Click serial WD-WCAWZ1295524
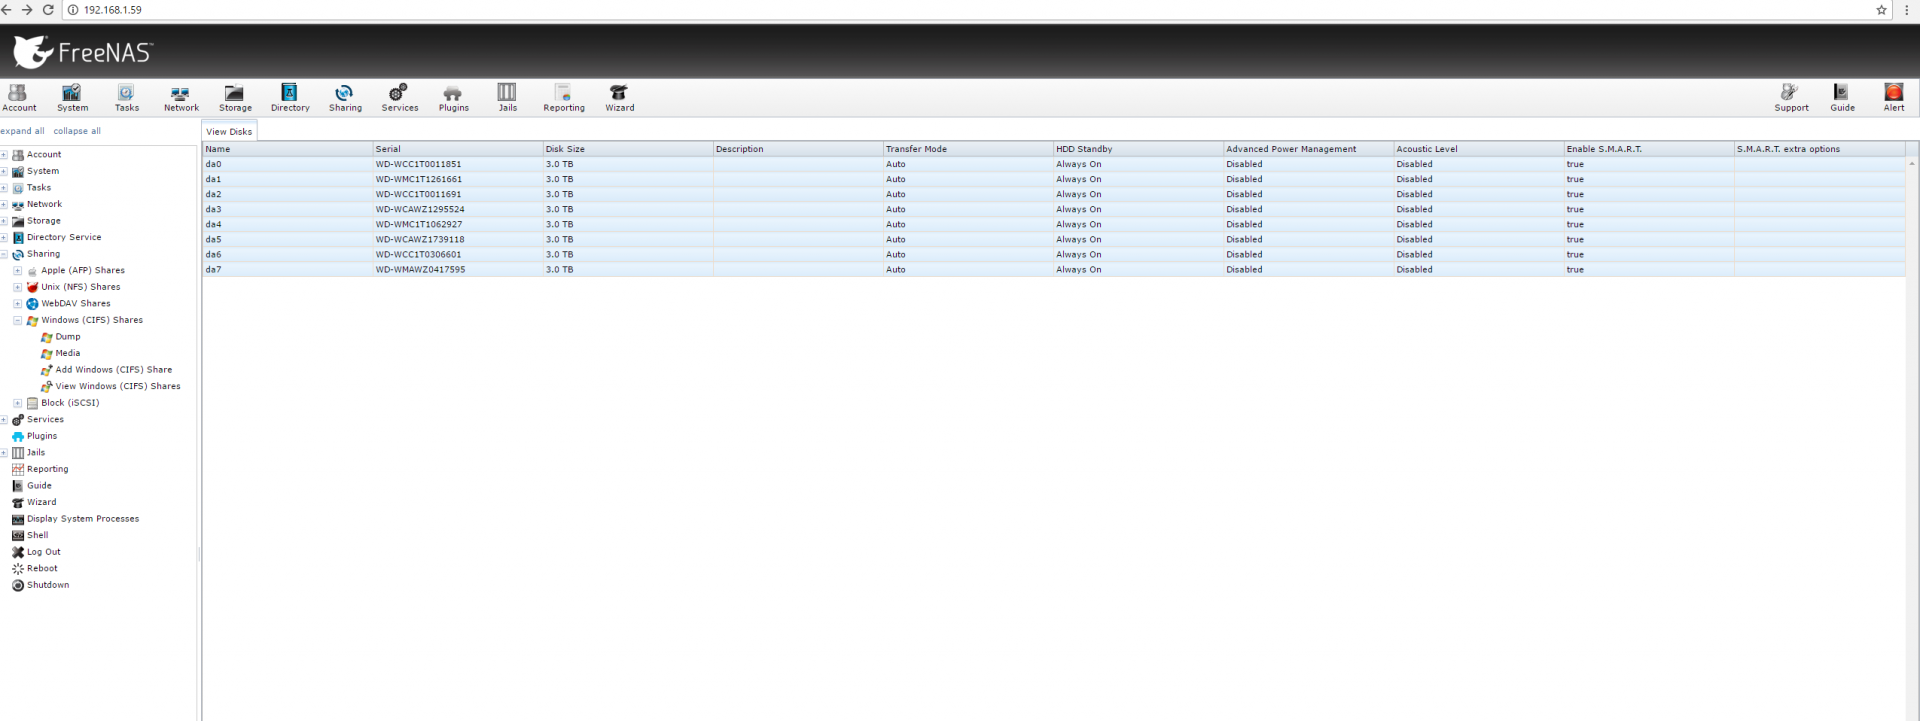This screenshot has width=1920, height=721. pos(420,210)
